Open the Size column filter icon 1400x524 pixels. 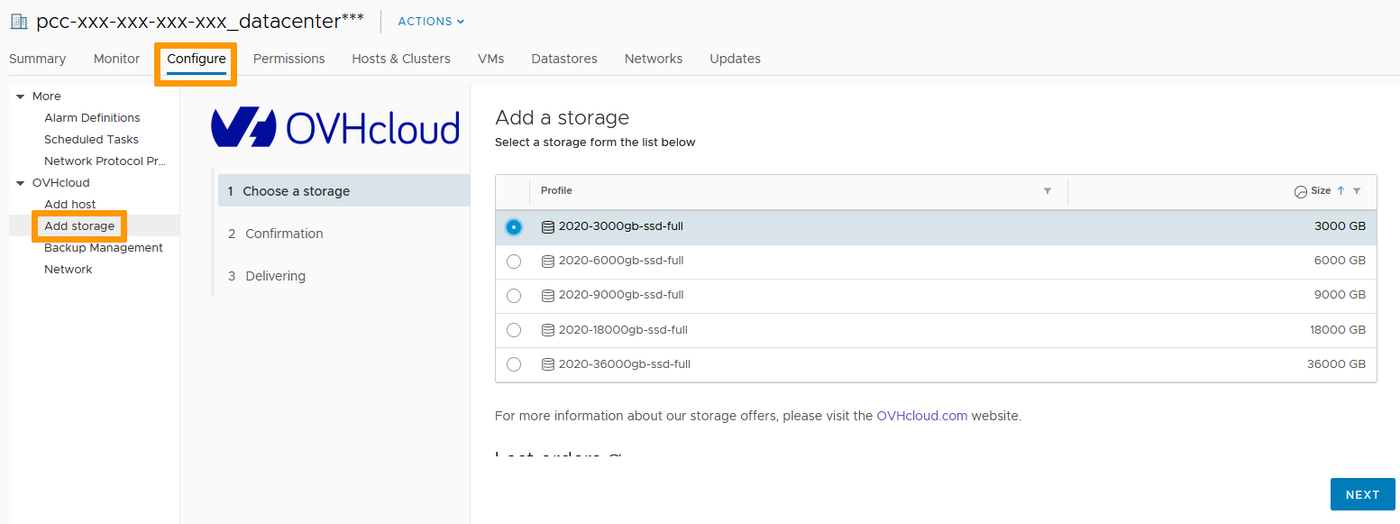pyautogui.click(x=1357, y=191)
